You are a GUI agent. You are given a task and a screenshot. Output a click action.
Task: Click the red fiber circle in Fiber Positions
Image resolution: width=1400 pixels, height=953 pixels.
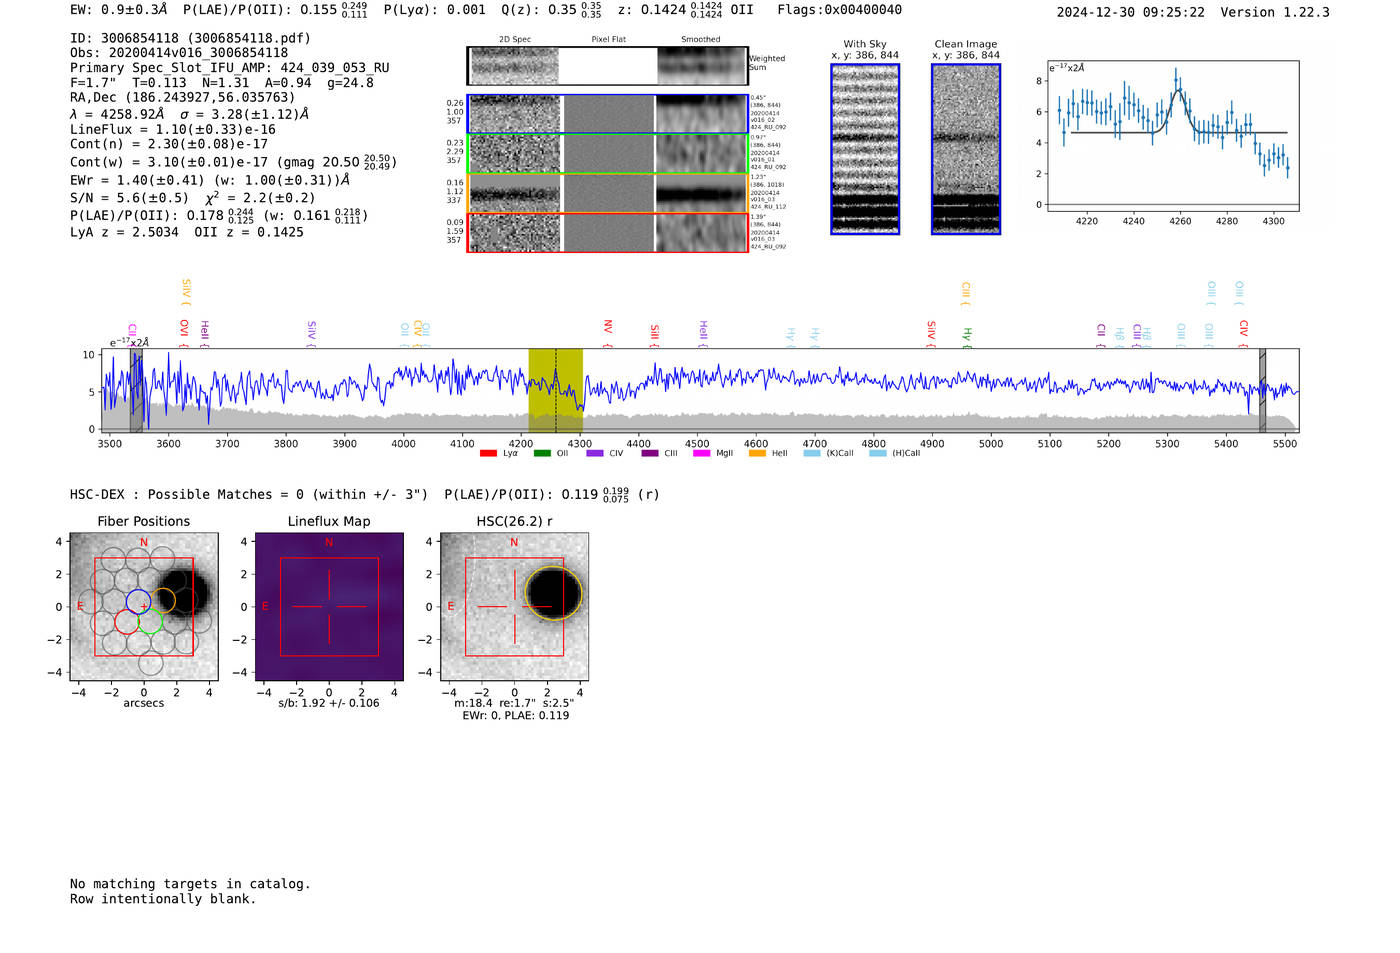pyautogui.click(x=126, y=621)
